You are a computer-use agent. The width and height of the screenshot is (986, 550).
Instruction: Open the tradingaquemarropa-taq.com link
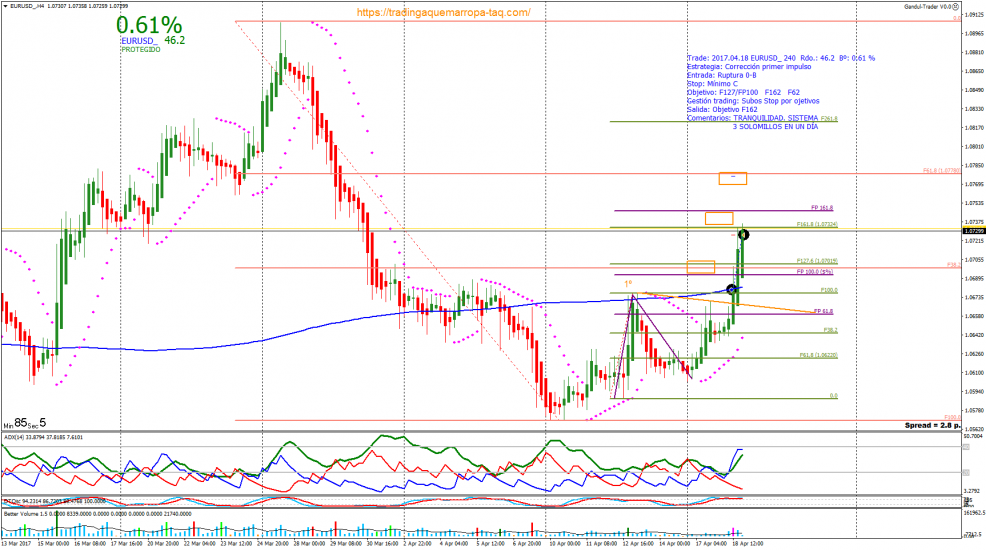pyautogui.click(x=442, y=12)
